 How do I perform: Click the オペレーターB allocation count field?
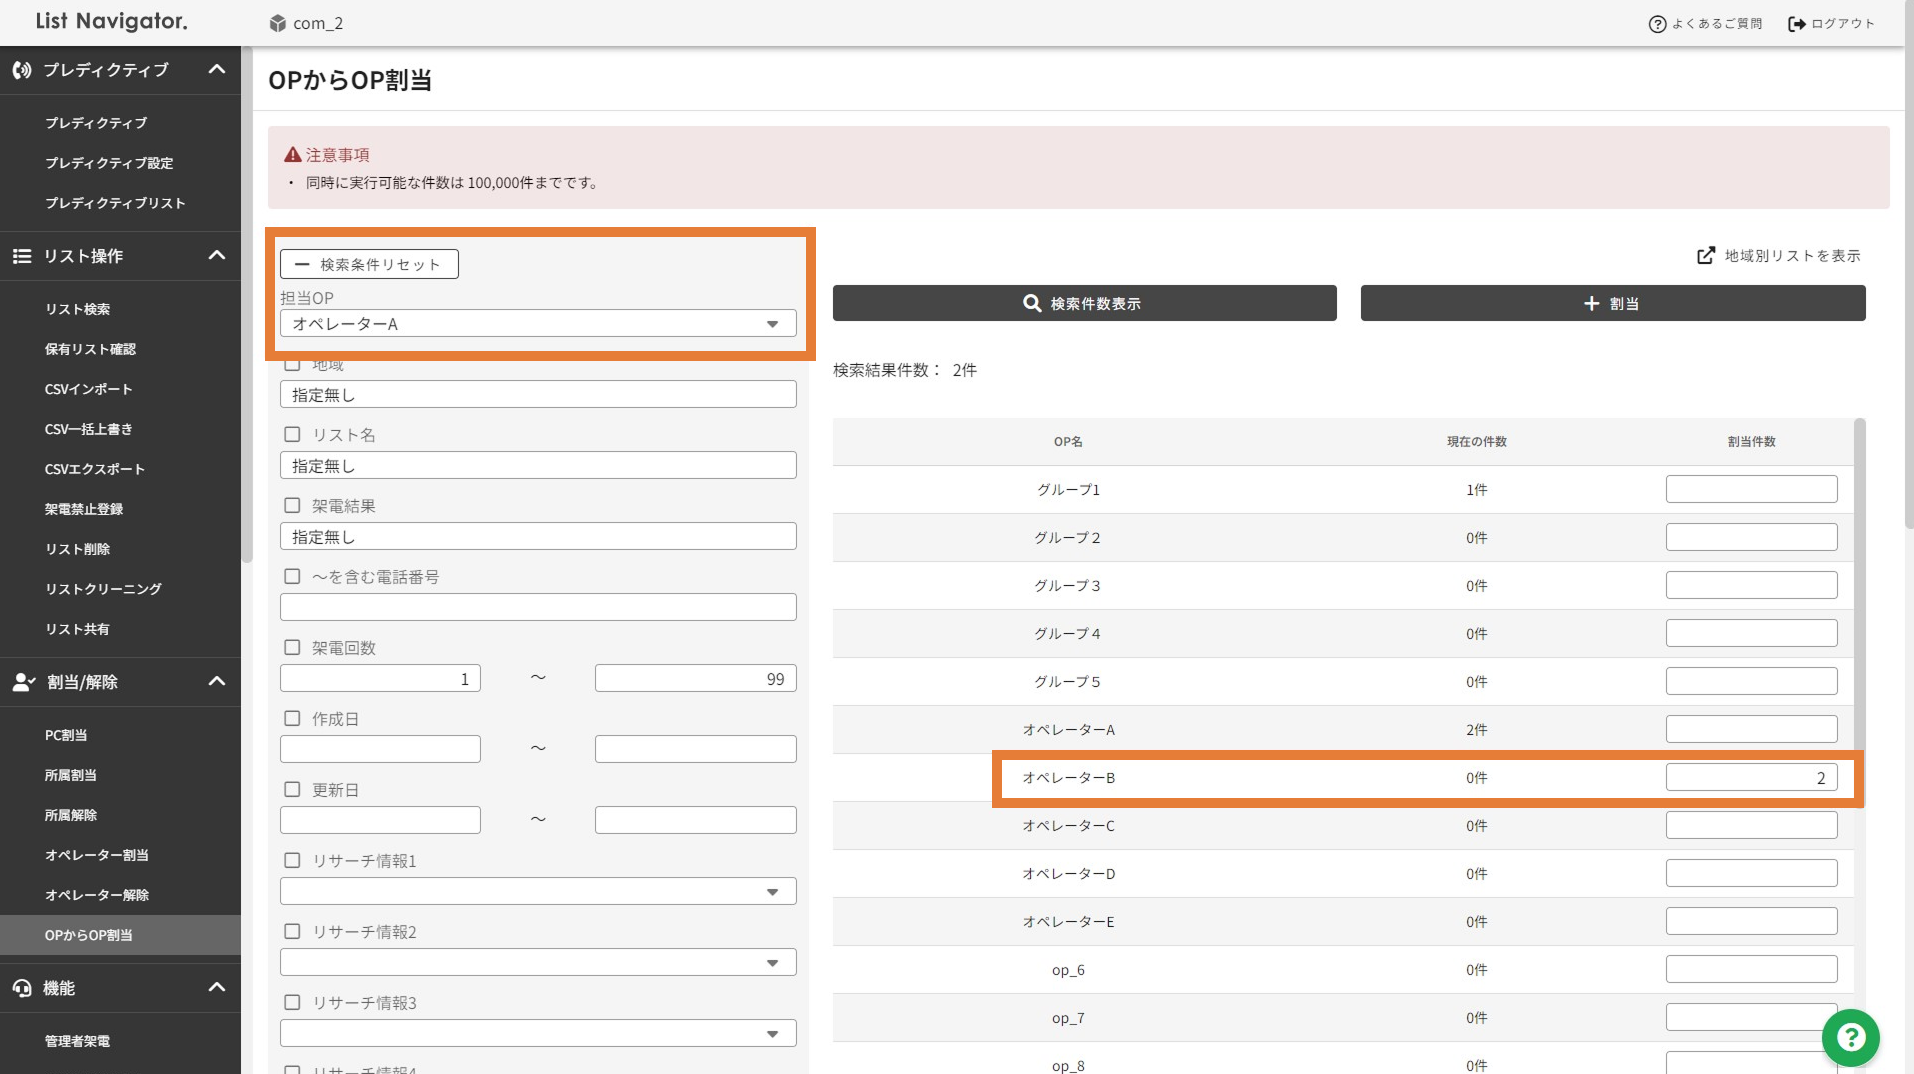[1750, 778]
